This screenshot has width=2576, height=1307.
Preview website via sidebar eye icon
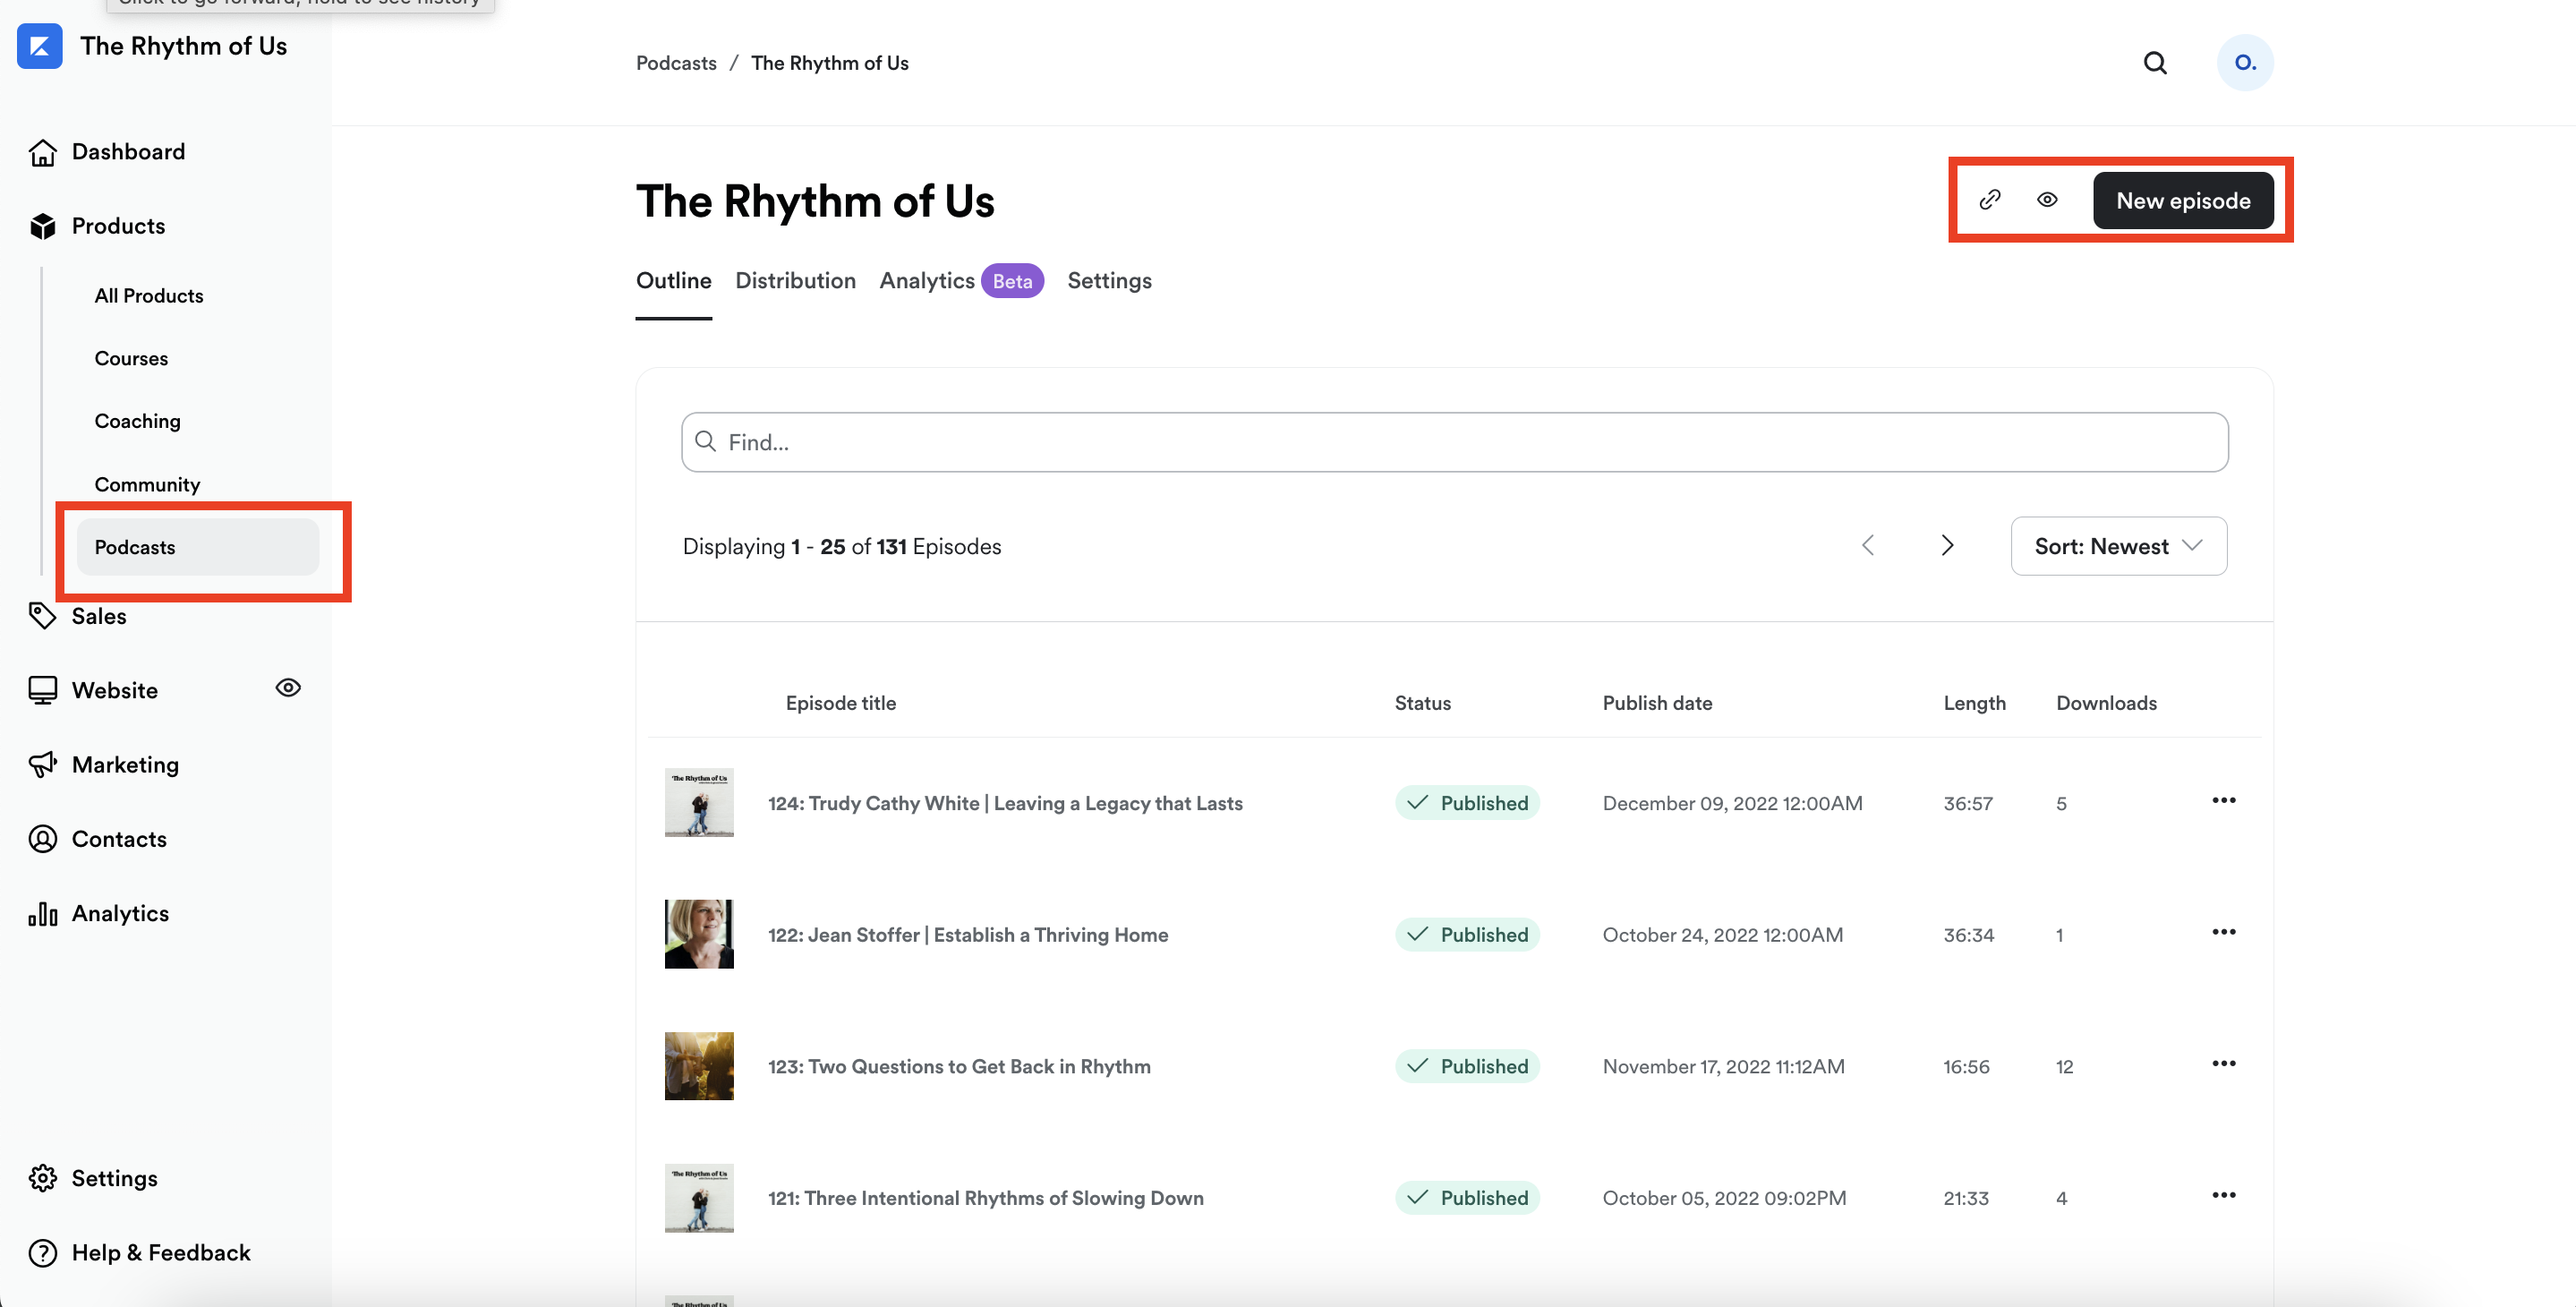pos(288,688)
